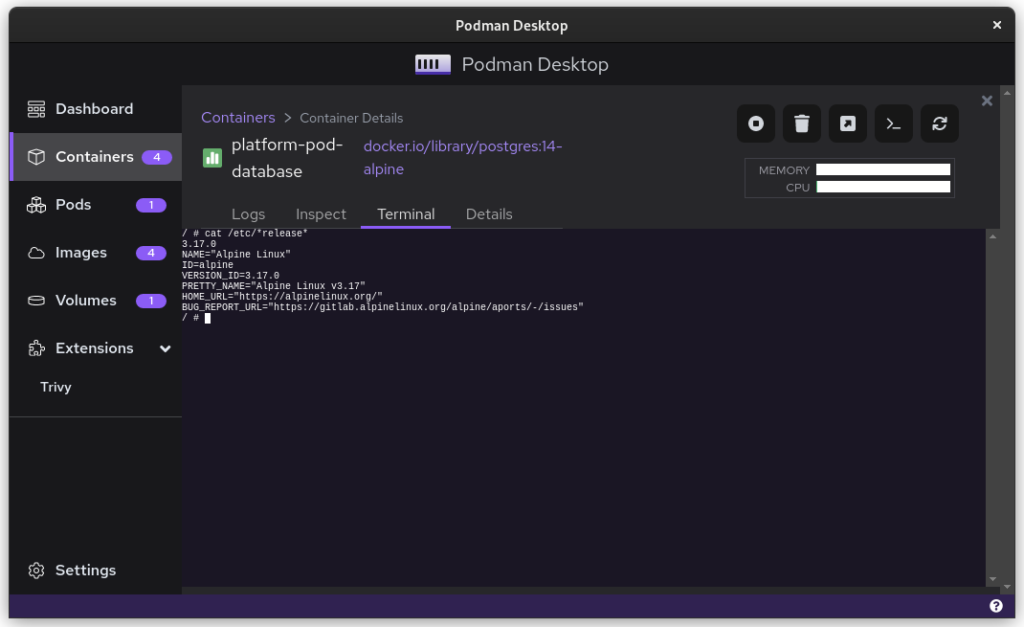The image size is (1024, 627).
Task: Open a terminal session for the container
Action: pyautogui.click(x=893, y=123)
